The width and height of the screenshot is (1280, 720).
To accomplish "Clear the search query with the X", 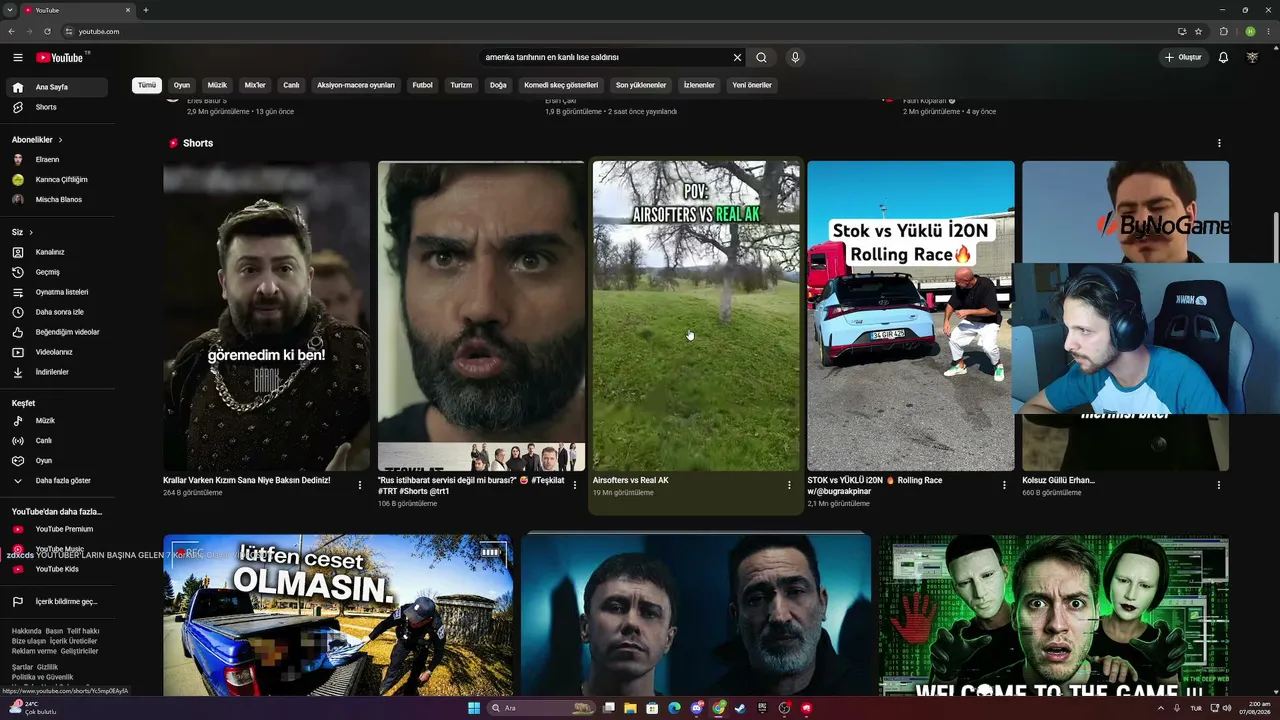I will click(x=738, y=58).
